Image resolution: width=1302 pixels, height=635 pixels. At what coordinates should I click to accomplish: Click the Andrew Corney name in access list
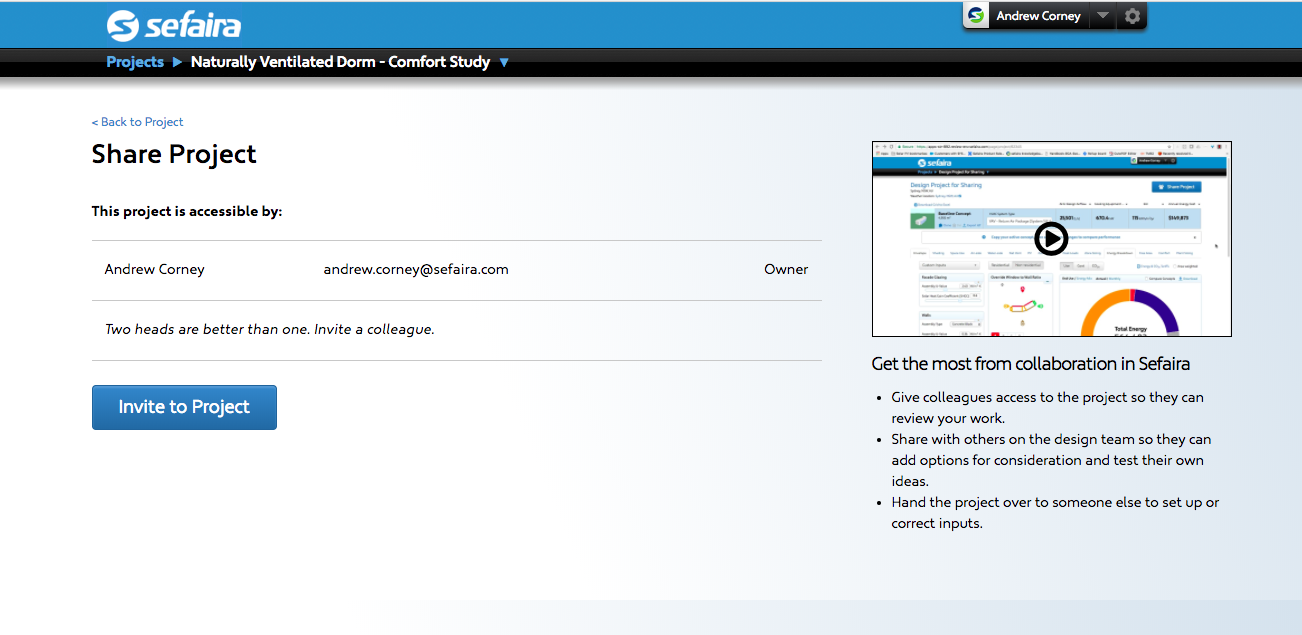tap(154, 270)
